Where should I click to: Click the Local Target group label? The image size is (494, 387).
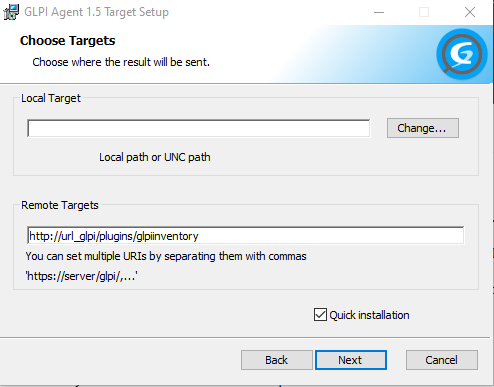click(51, 98)
